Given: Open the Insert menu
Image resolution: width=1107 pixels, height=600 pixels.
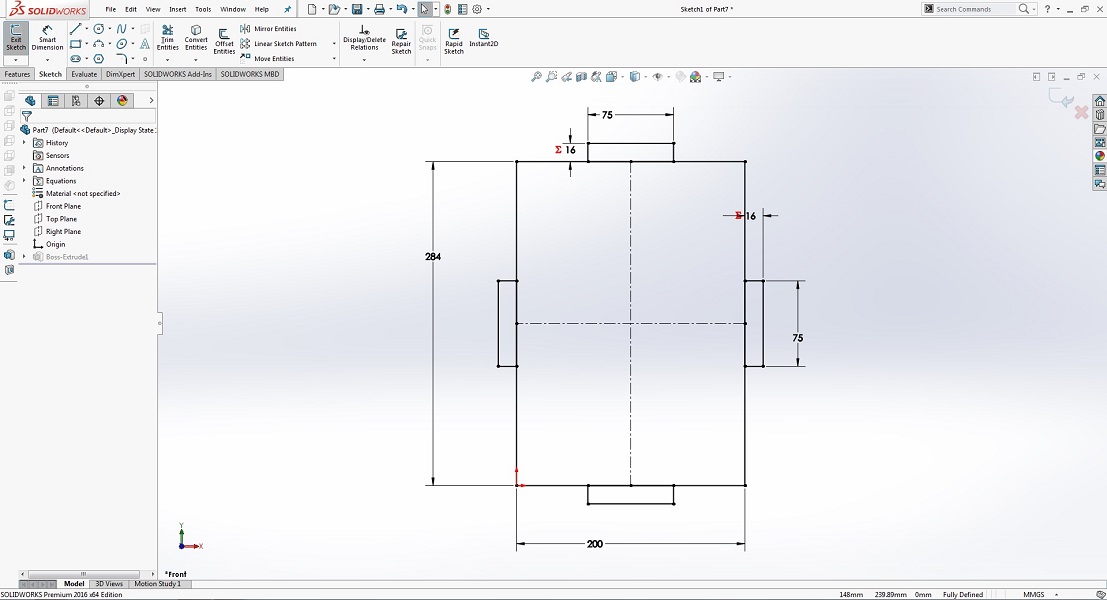Looking at the screenshot, I should tap(178, 9).
